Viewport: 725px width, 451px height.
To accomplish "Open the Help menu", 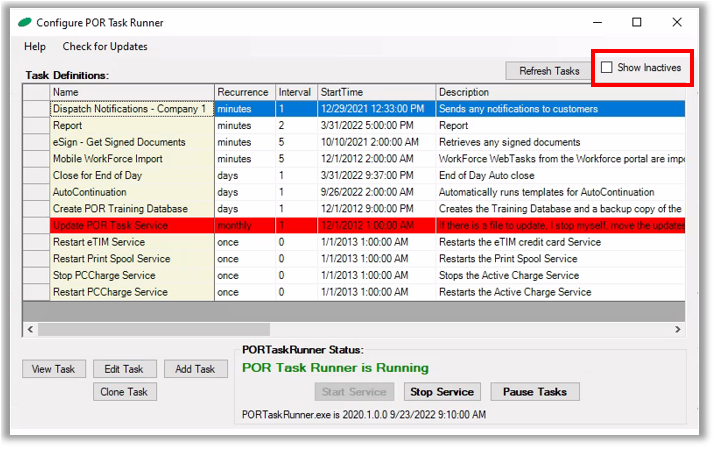I will point(35,47).
